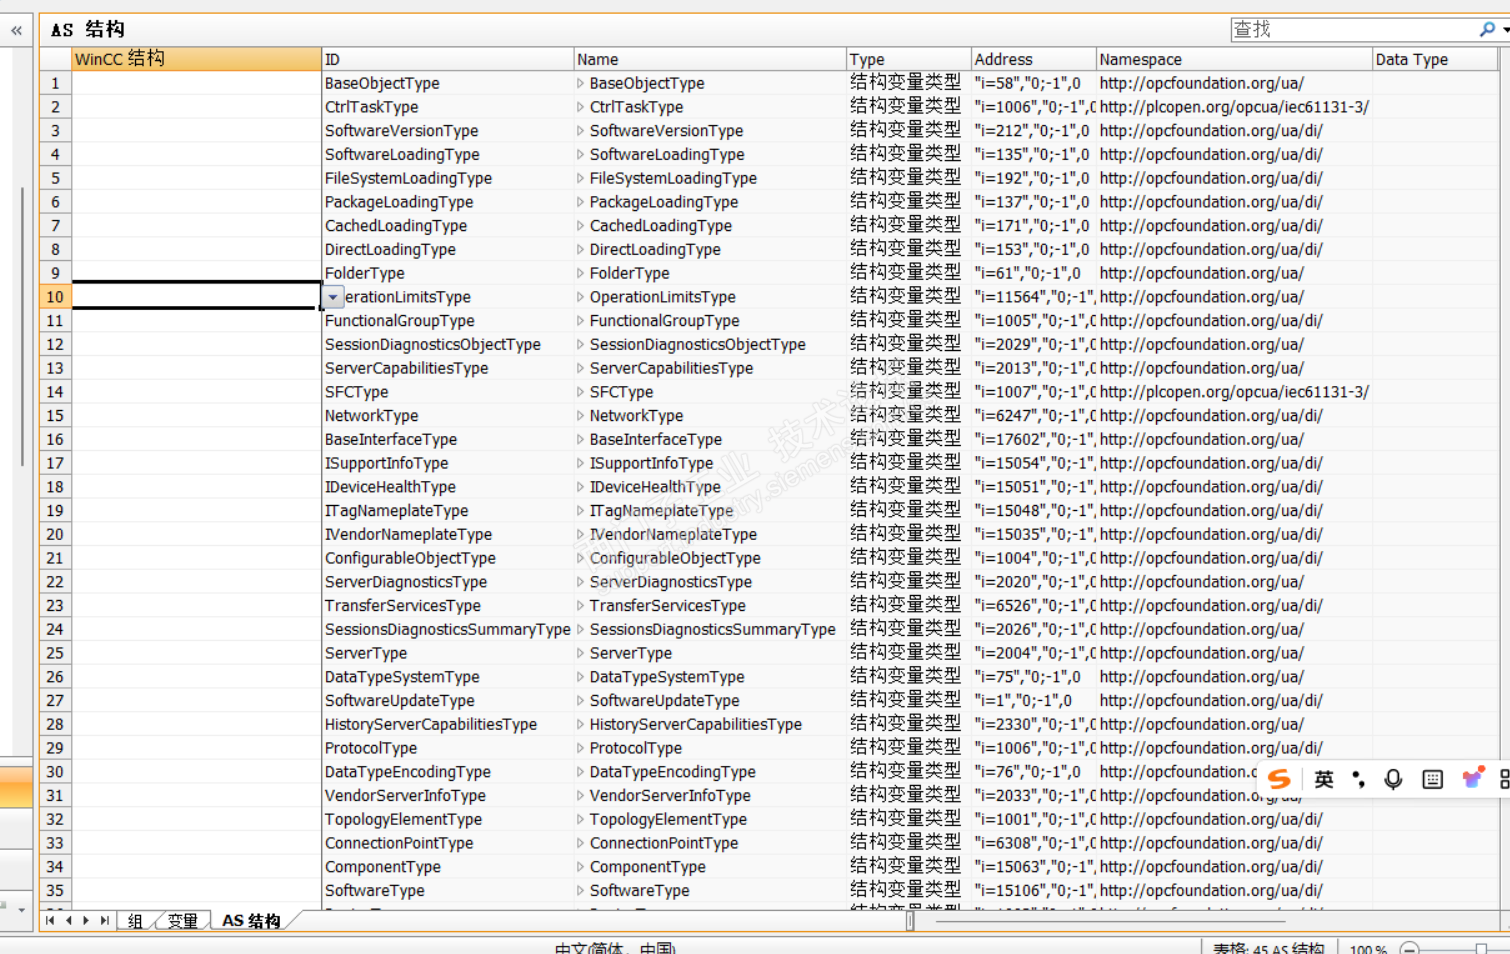Viewport: 1510px width, 954px height.
Task: Open the search options dropdown arrow
Action: point(1505,30)
